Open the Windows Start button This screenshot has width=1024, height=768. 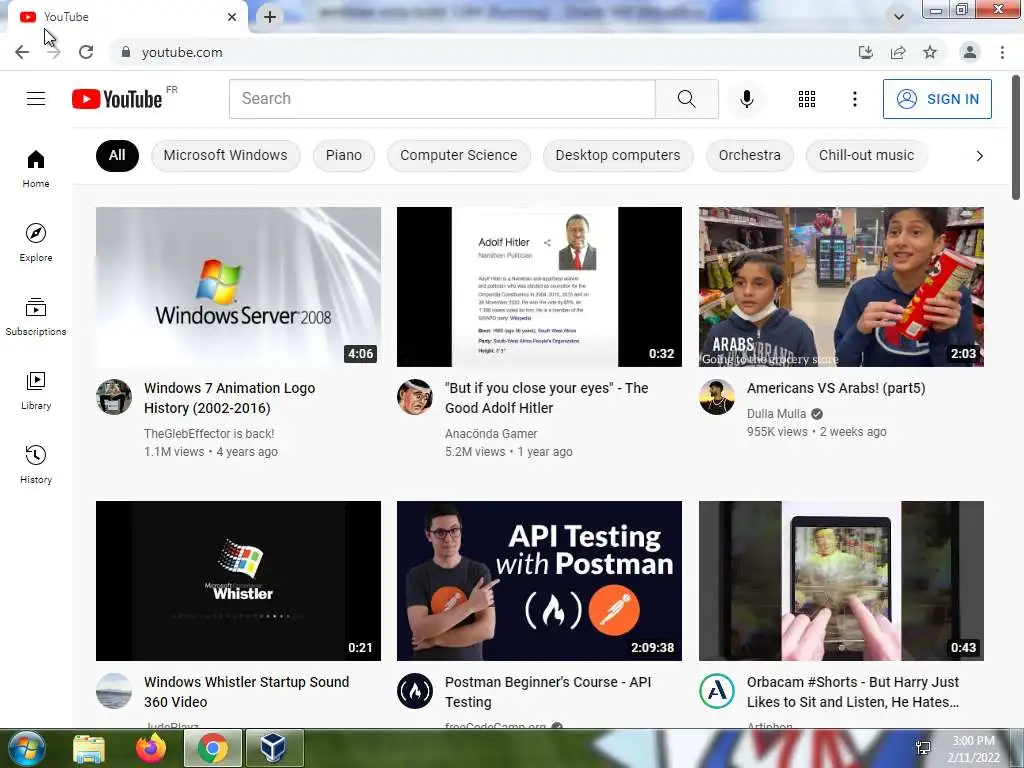26,748
